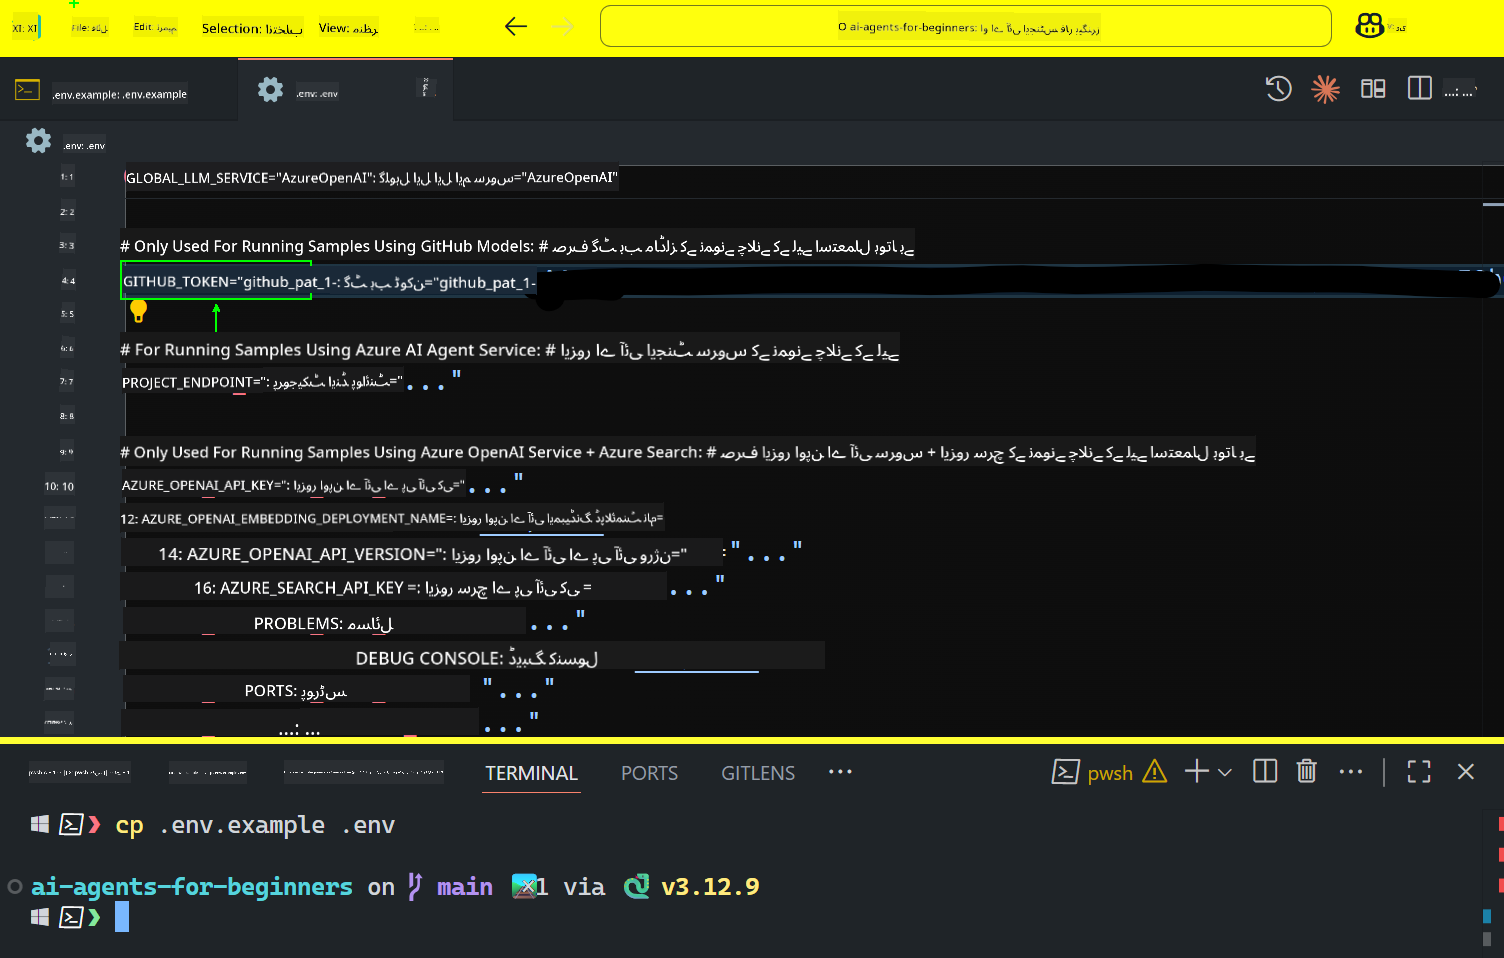Screen dimensions: 1504x958
Task: Click the pwsh terminal label
Action: click(1110, 773)
